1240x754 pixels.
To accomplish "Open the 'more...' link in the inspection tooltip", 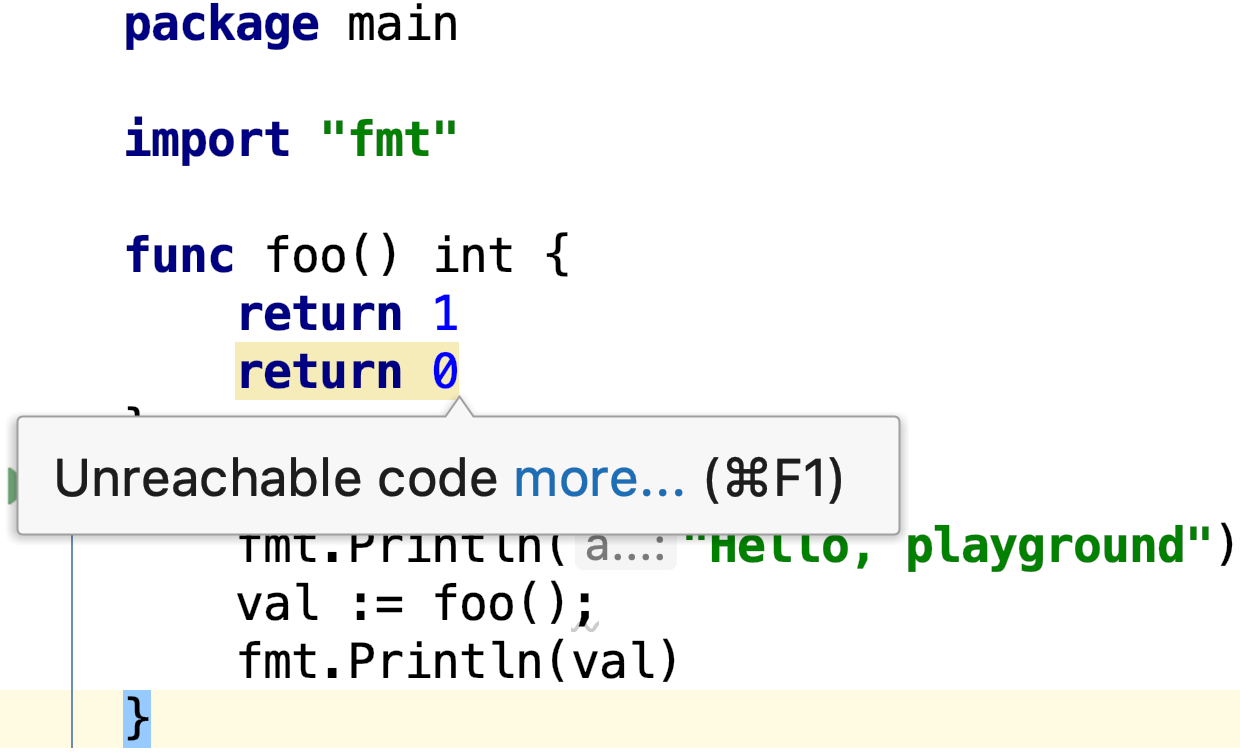I will [x=598, y=477].
